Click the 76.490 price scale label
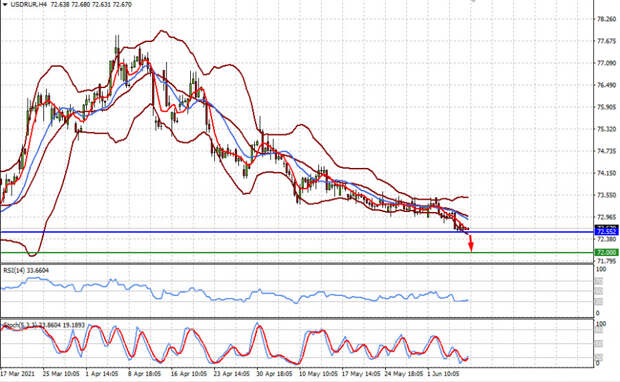Screen dimensions: 620x382 click(x=606, y=85)
